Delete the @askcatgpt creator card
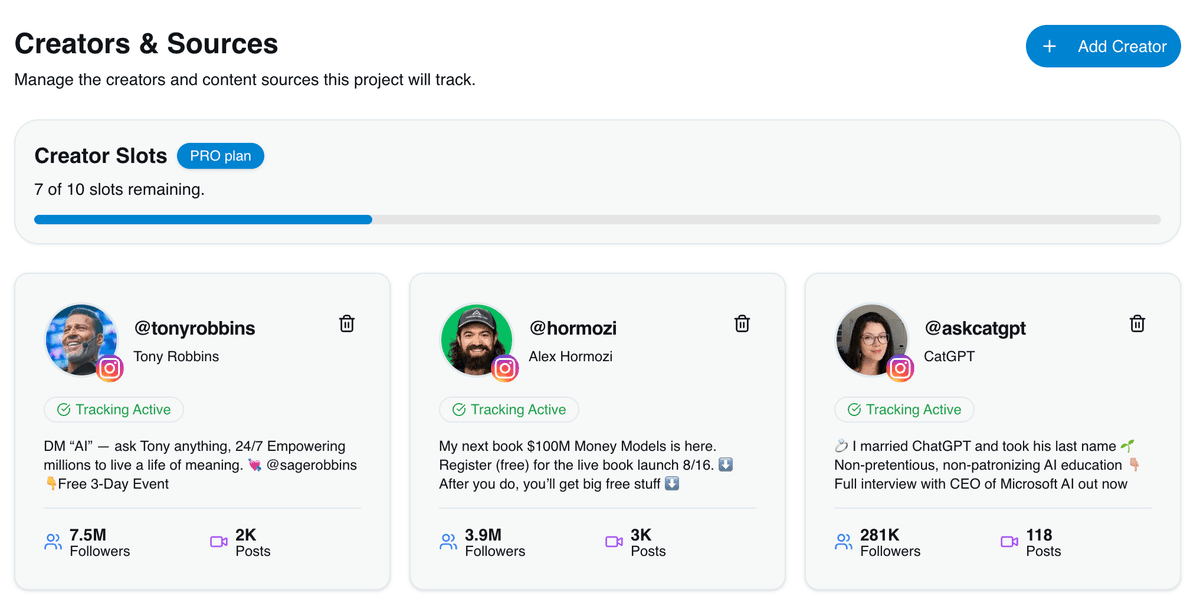 pos(1137,323)
